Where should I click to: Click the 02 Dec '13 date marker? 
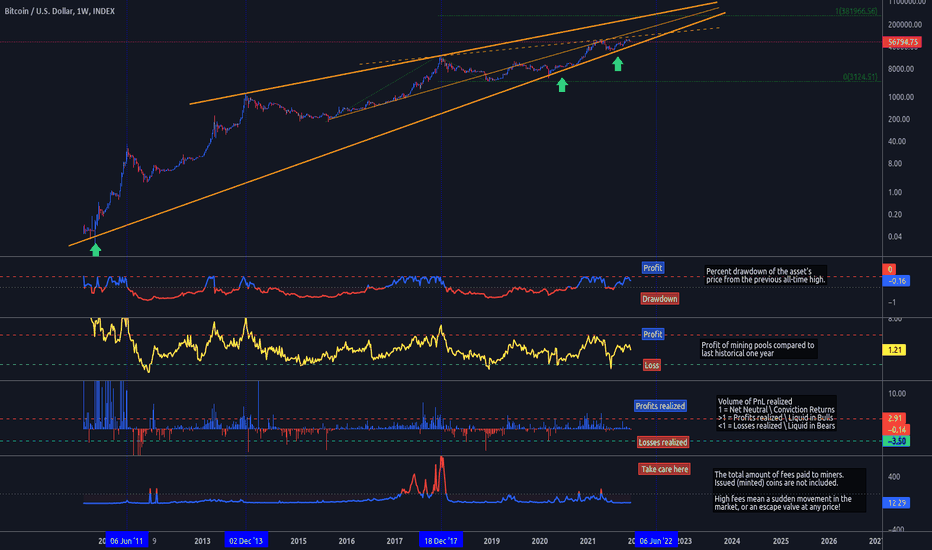tap(246, 540)
